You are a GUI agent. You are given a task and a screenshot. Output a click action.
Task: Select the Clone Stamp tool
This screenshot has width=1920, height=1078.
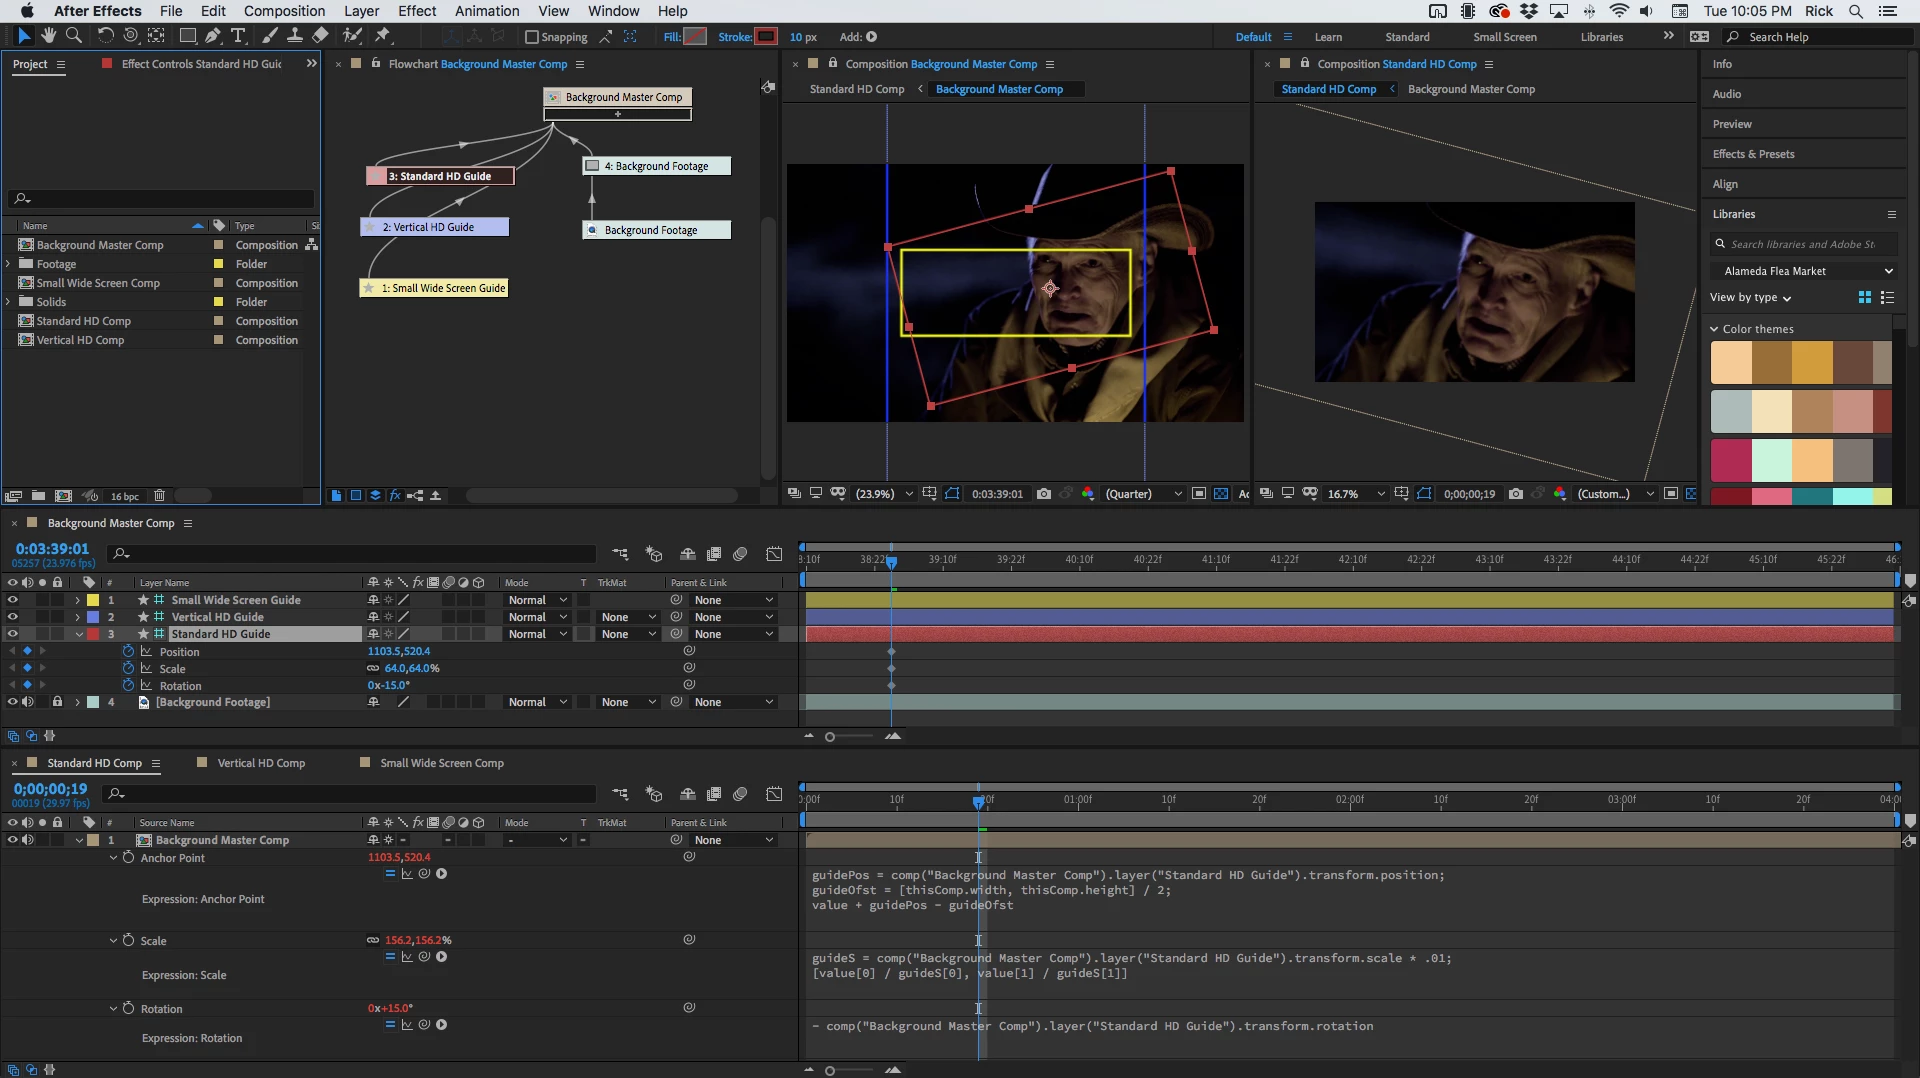[x=295, y=36]
